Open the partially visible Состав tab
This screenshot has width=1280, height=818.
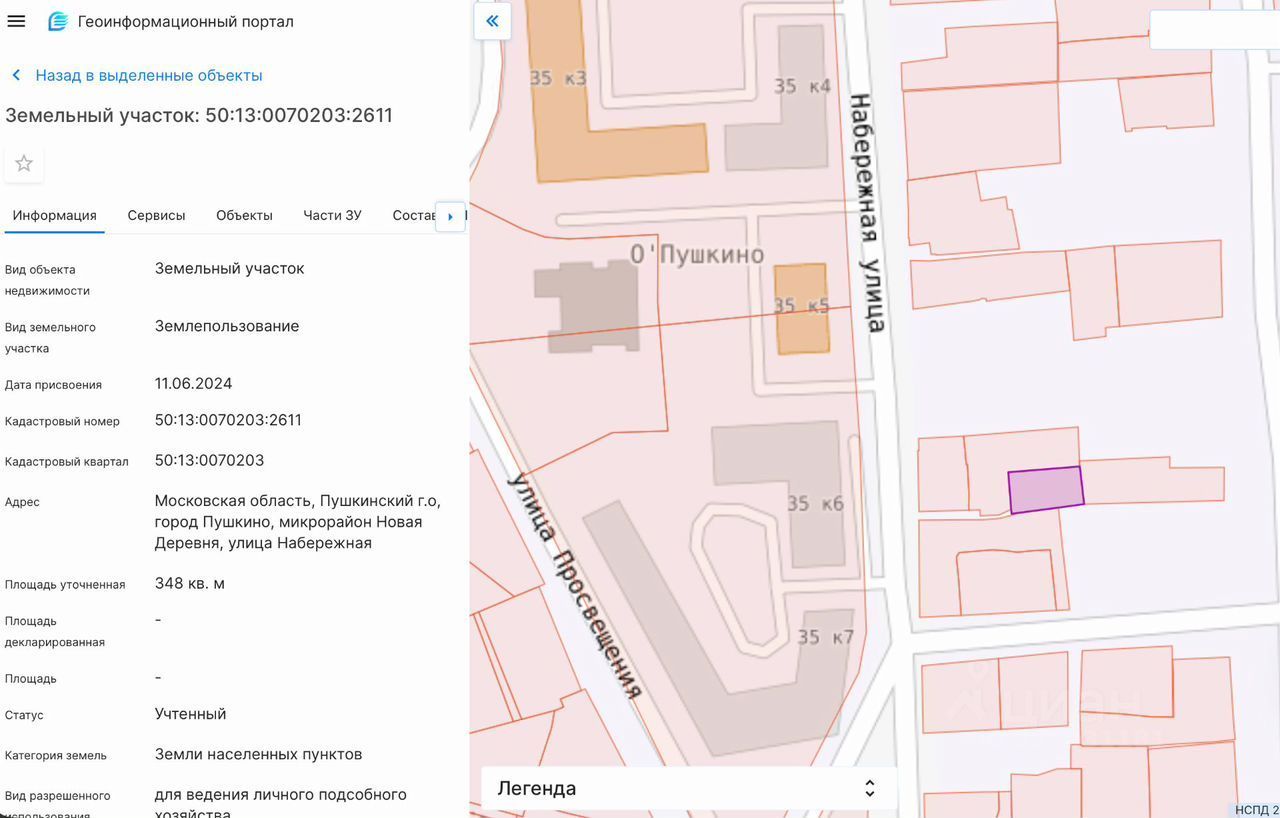(413, 215)
